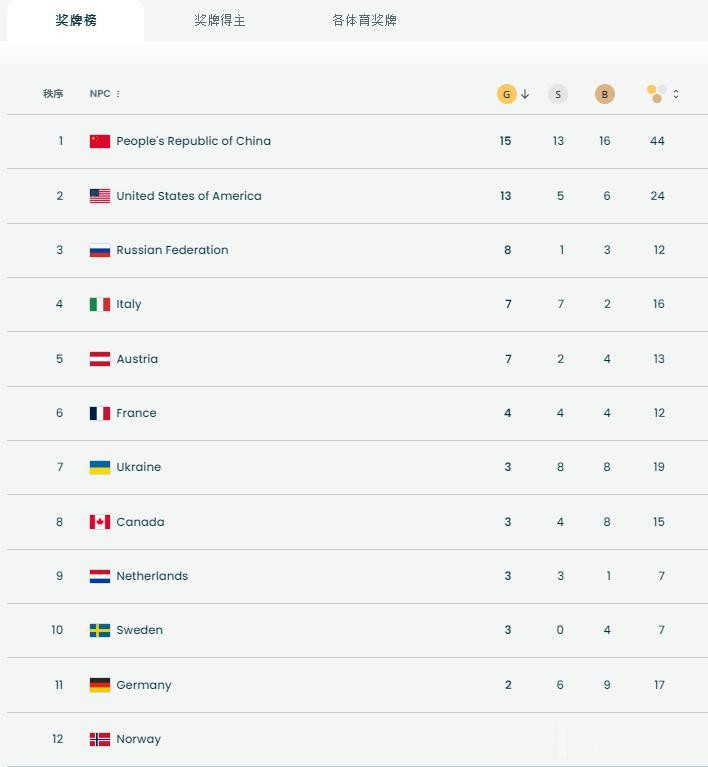The width and height of the screenshot is (708, 767).
Task: Click Germany's total medal count 17
Action: click(659, 685)
